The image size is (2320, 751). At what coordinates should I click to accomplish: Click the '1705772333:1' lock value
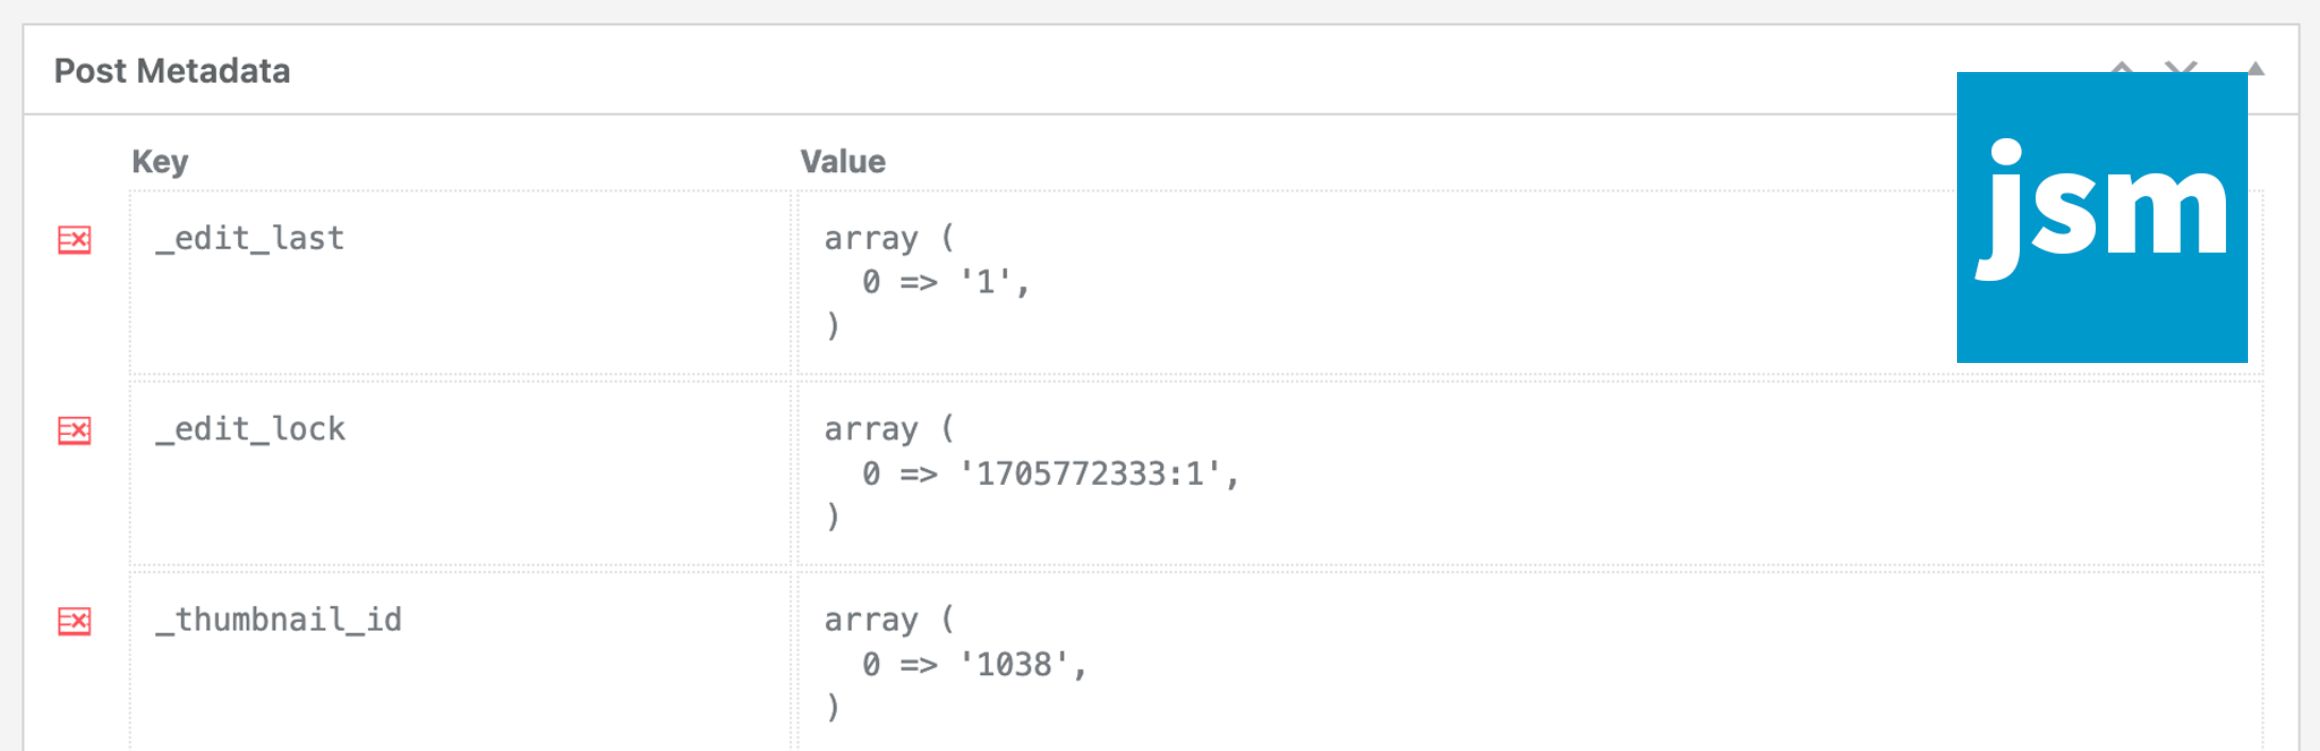1089,474
